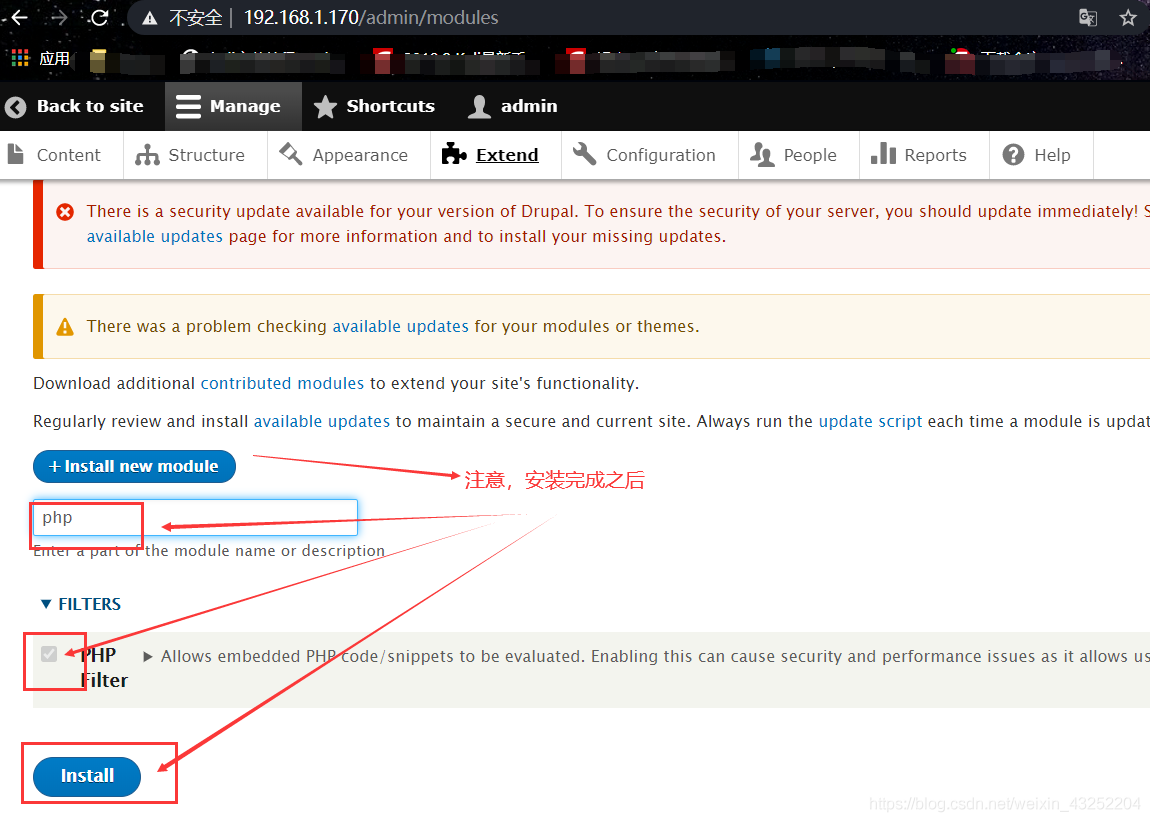Click the Shortcuts star icon
Image resolution: width=1150 pixels, height=822 pixels.
pos(325,107)
